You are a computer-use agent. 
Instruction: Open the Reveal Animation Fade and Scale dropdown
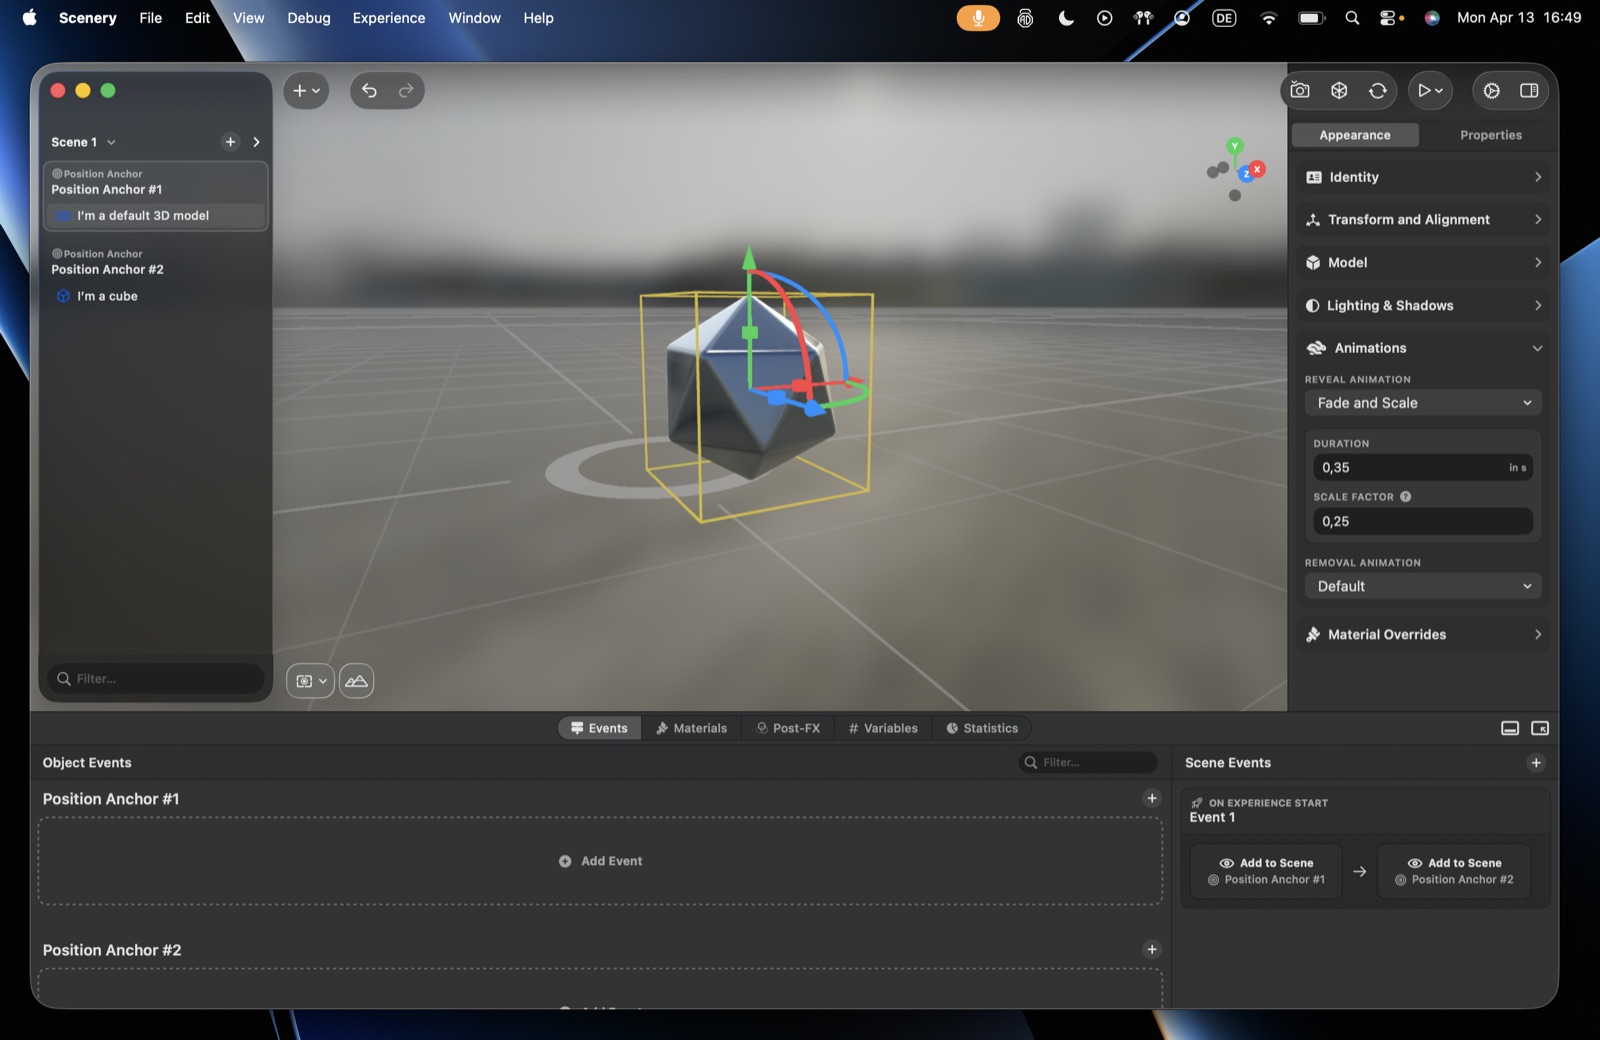[x=1423, y=403]
